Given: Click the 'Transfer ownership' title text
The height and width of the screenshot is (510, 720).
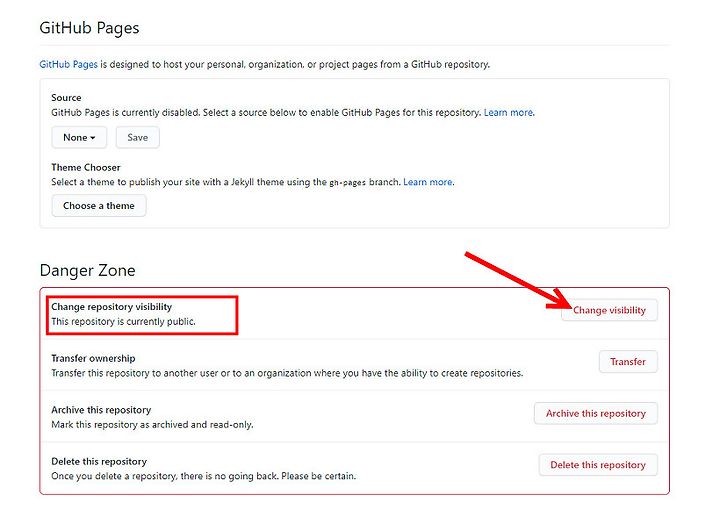Looking at the screenshot, I should coord(93,358).
